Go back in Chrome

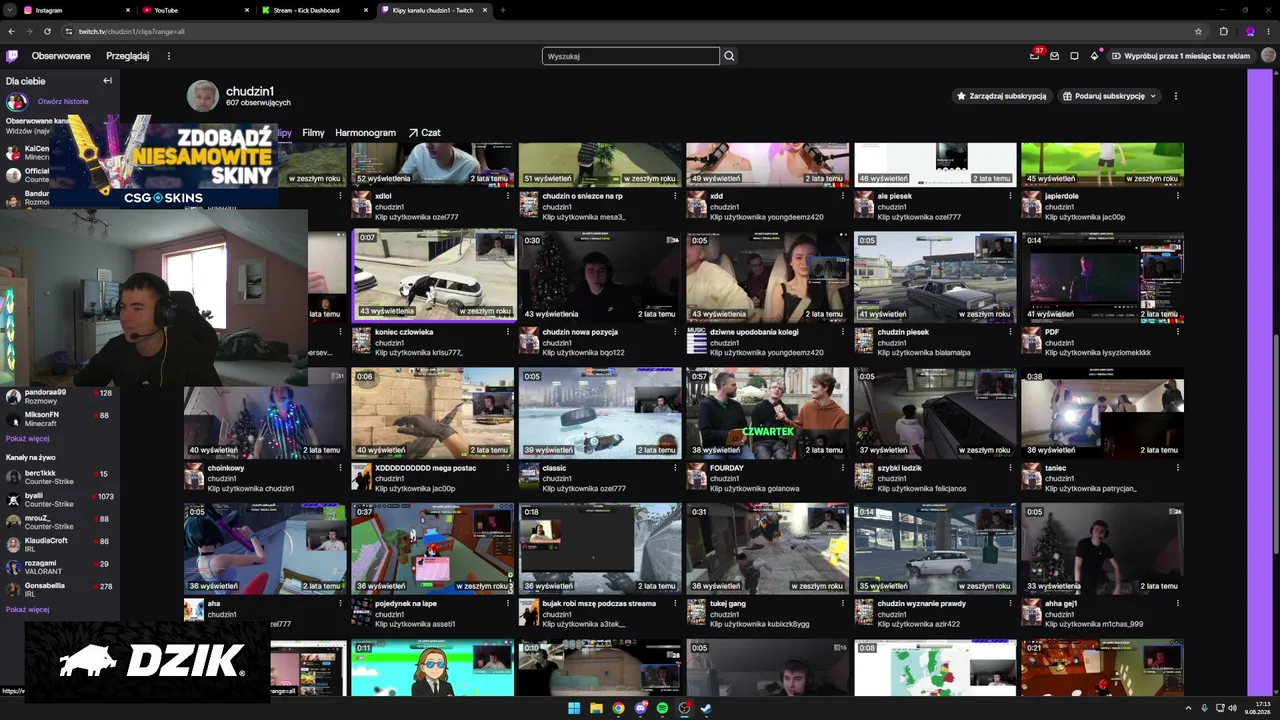[11, 31]
